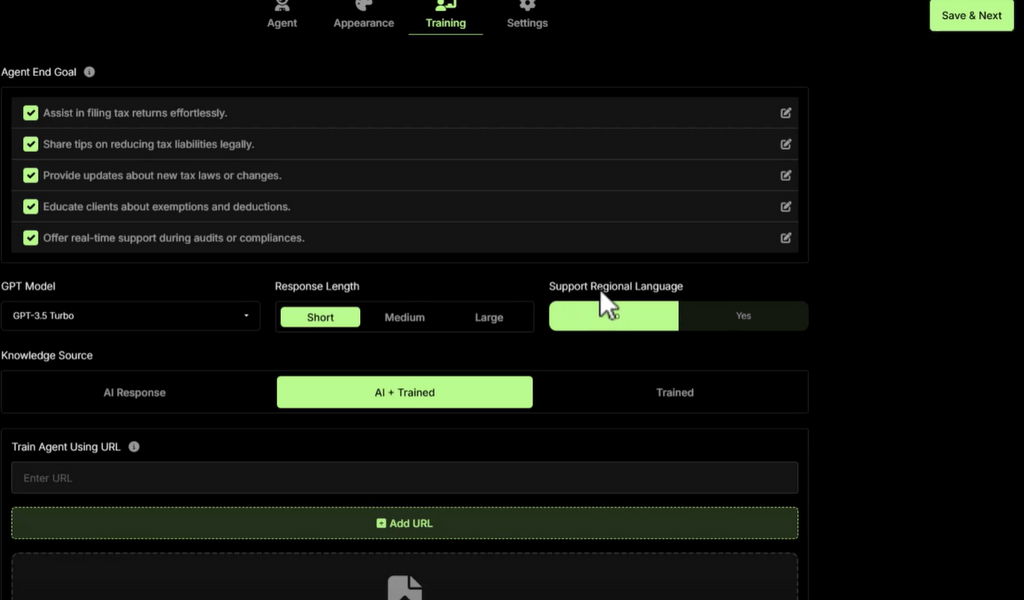Viewport: 1024px width, 600px height.
Task: Click edit icon for 'Offer real-time support' goal
Action: [x=786, y=238]
